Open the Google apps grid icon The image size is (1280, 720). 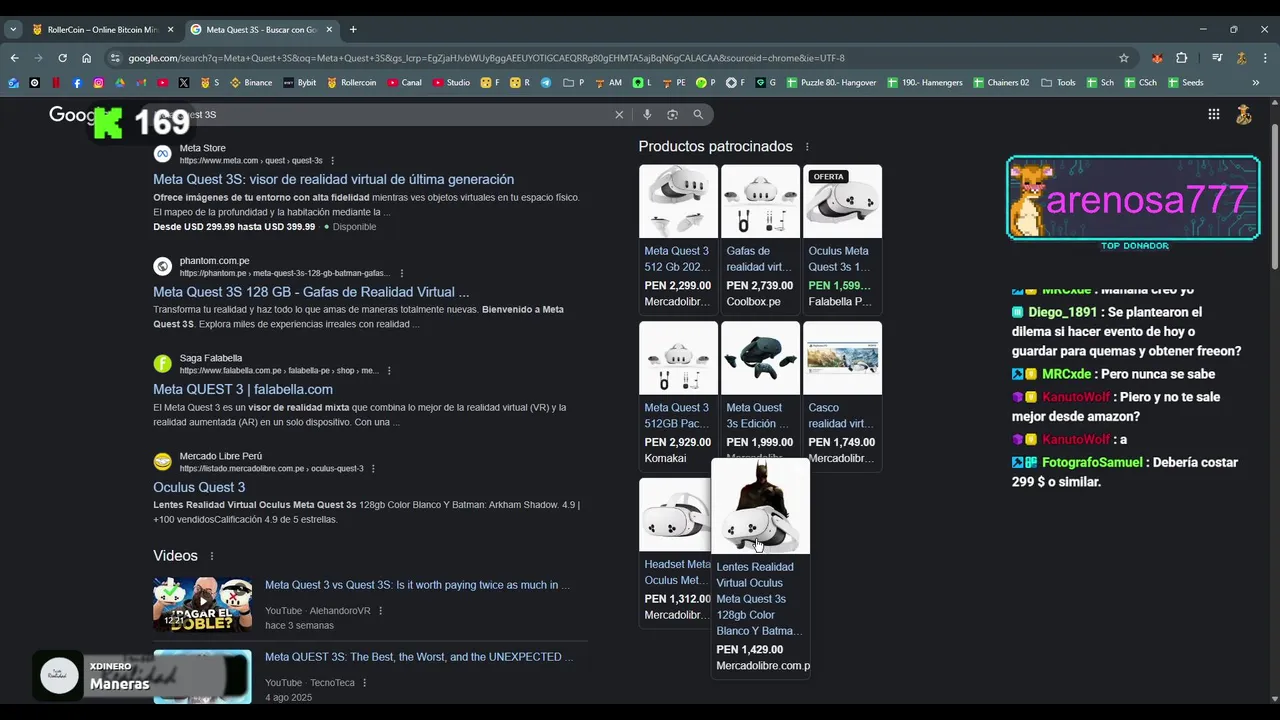(1214, 114)
